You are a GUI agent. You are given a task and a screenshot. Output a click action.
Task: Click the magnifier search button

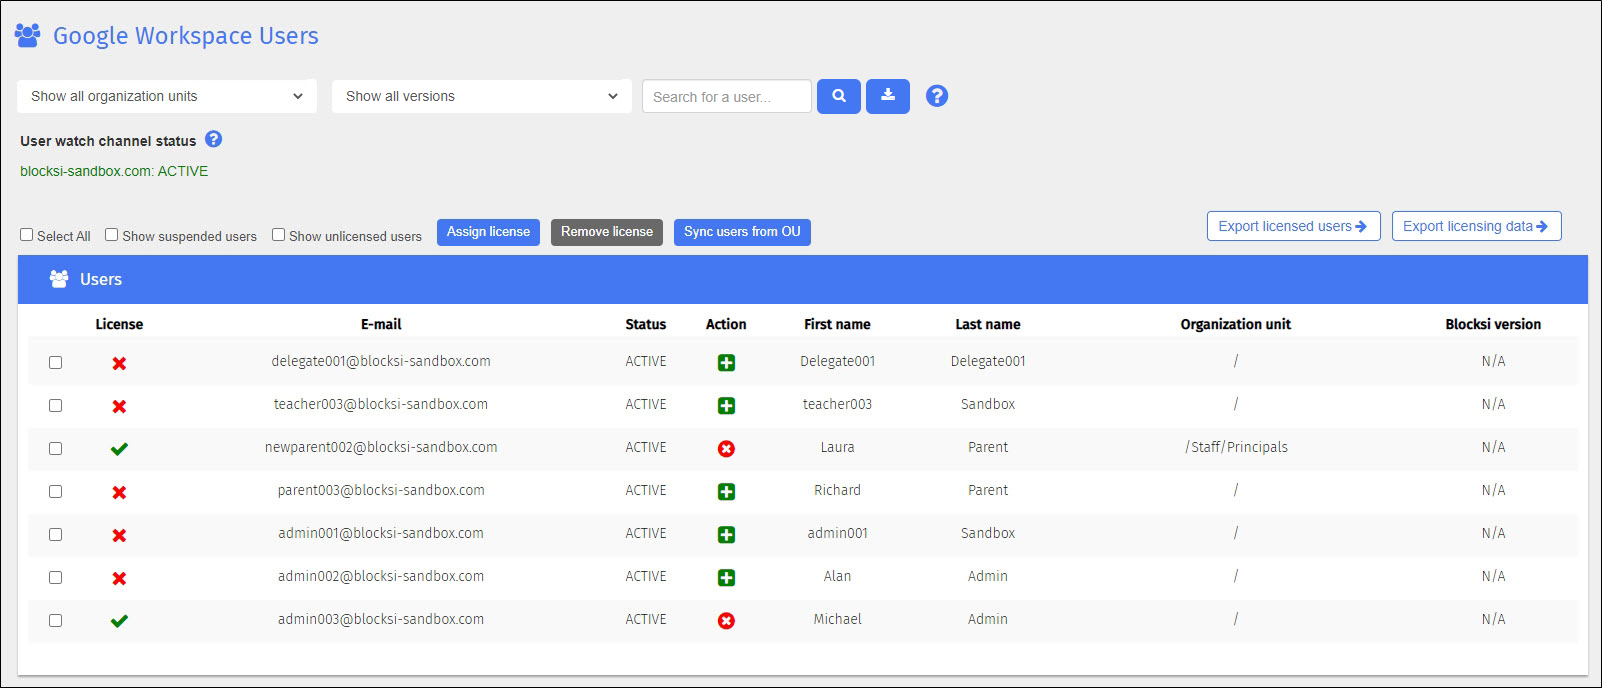coord(839,96)
